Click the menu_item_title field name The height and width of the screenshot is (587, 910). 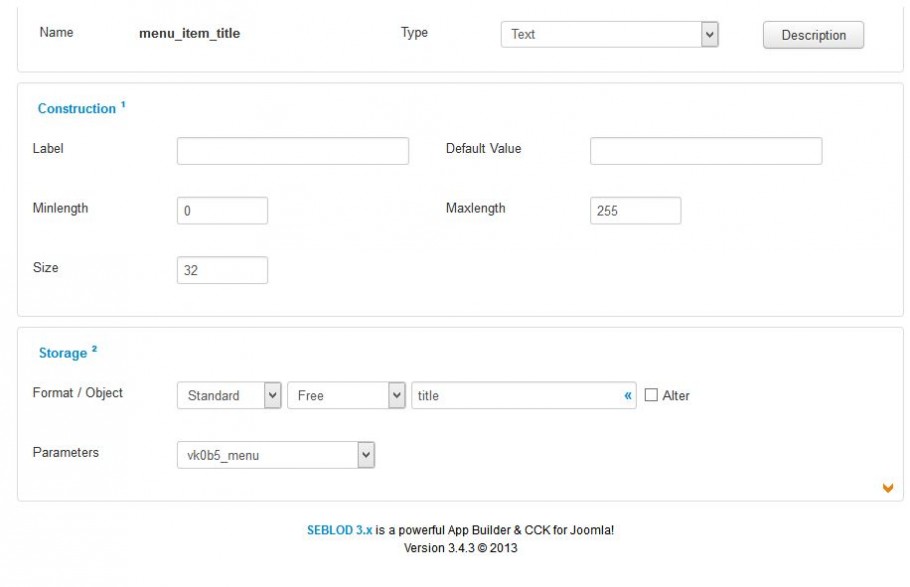[189, 34]
